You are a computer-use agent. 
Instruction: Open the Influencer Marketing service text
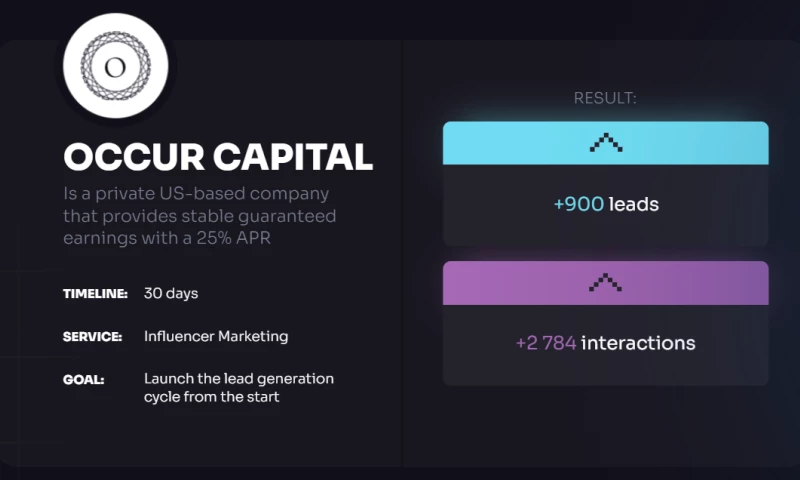click(216, 337)
